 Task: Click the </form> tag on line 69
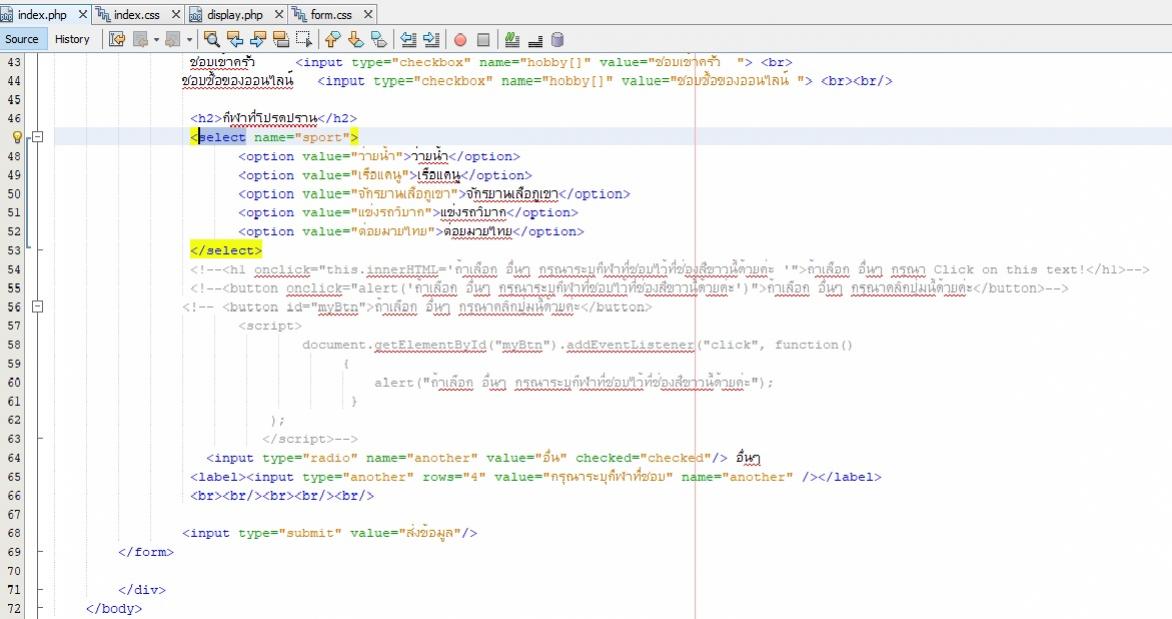146,552
